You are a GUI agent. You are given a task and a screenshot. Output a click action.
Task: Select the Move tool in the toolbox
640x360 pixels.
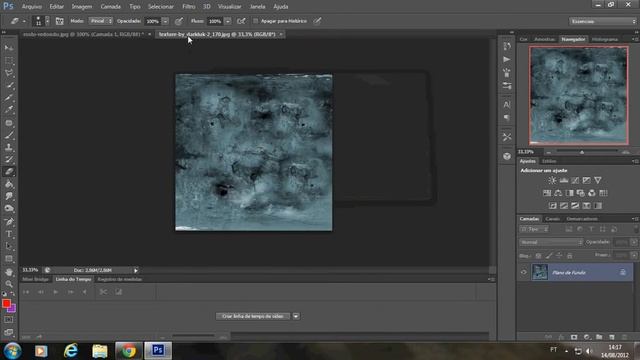click(x=9, y=48)
